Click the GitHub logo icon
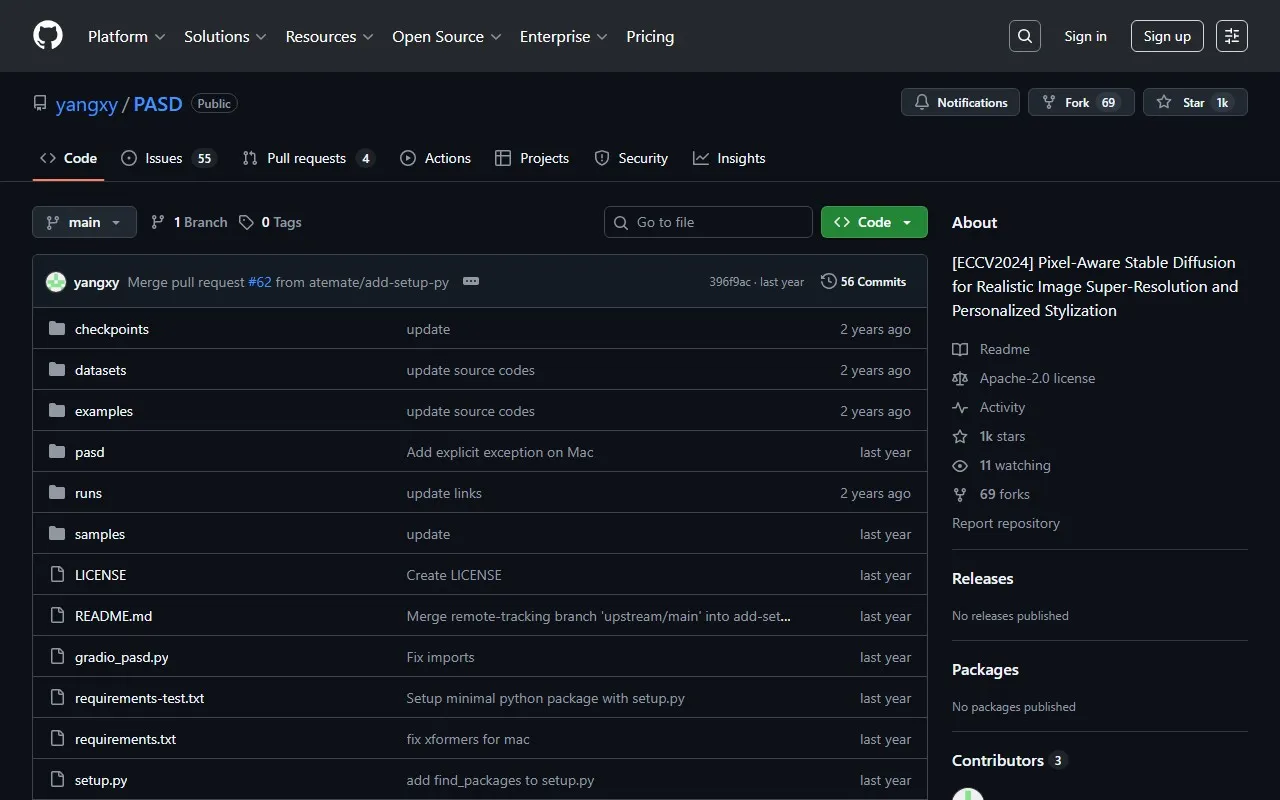This screenshot has height=800, width=1280. (x=48, y=36)
